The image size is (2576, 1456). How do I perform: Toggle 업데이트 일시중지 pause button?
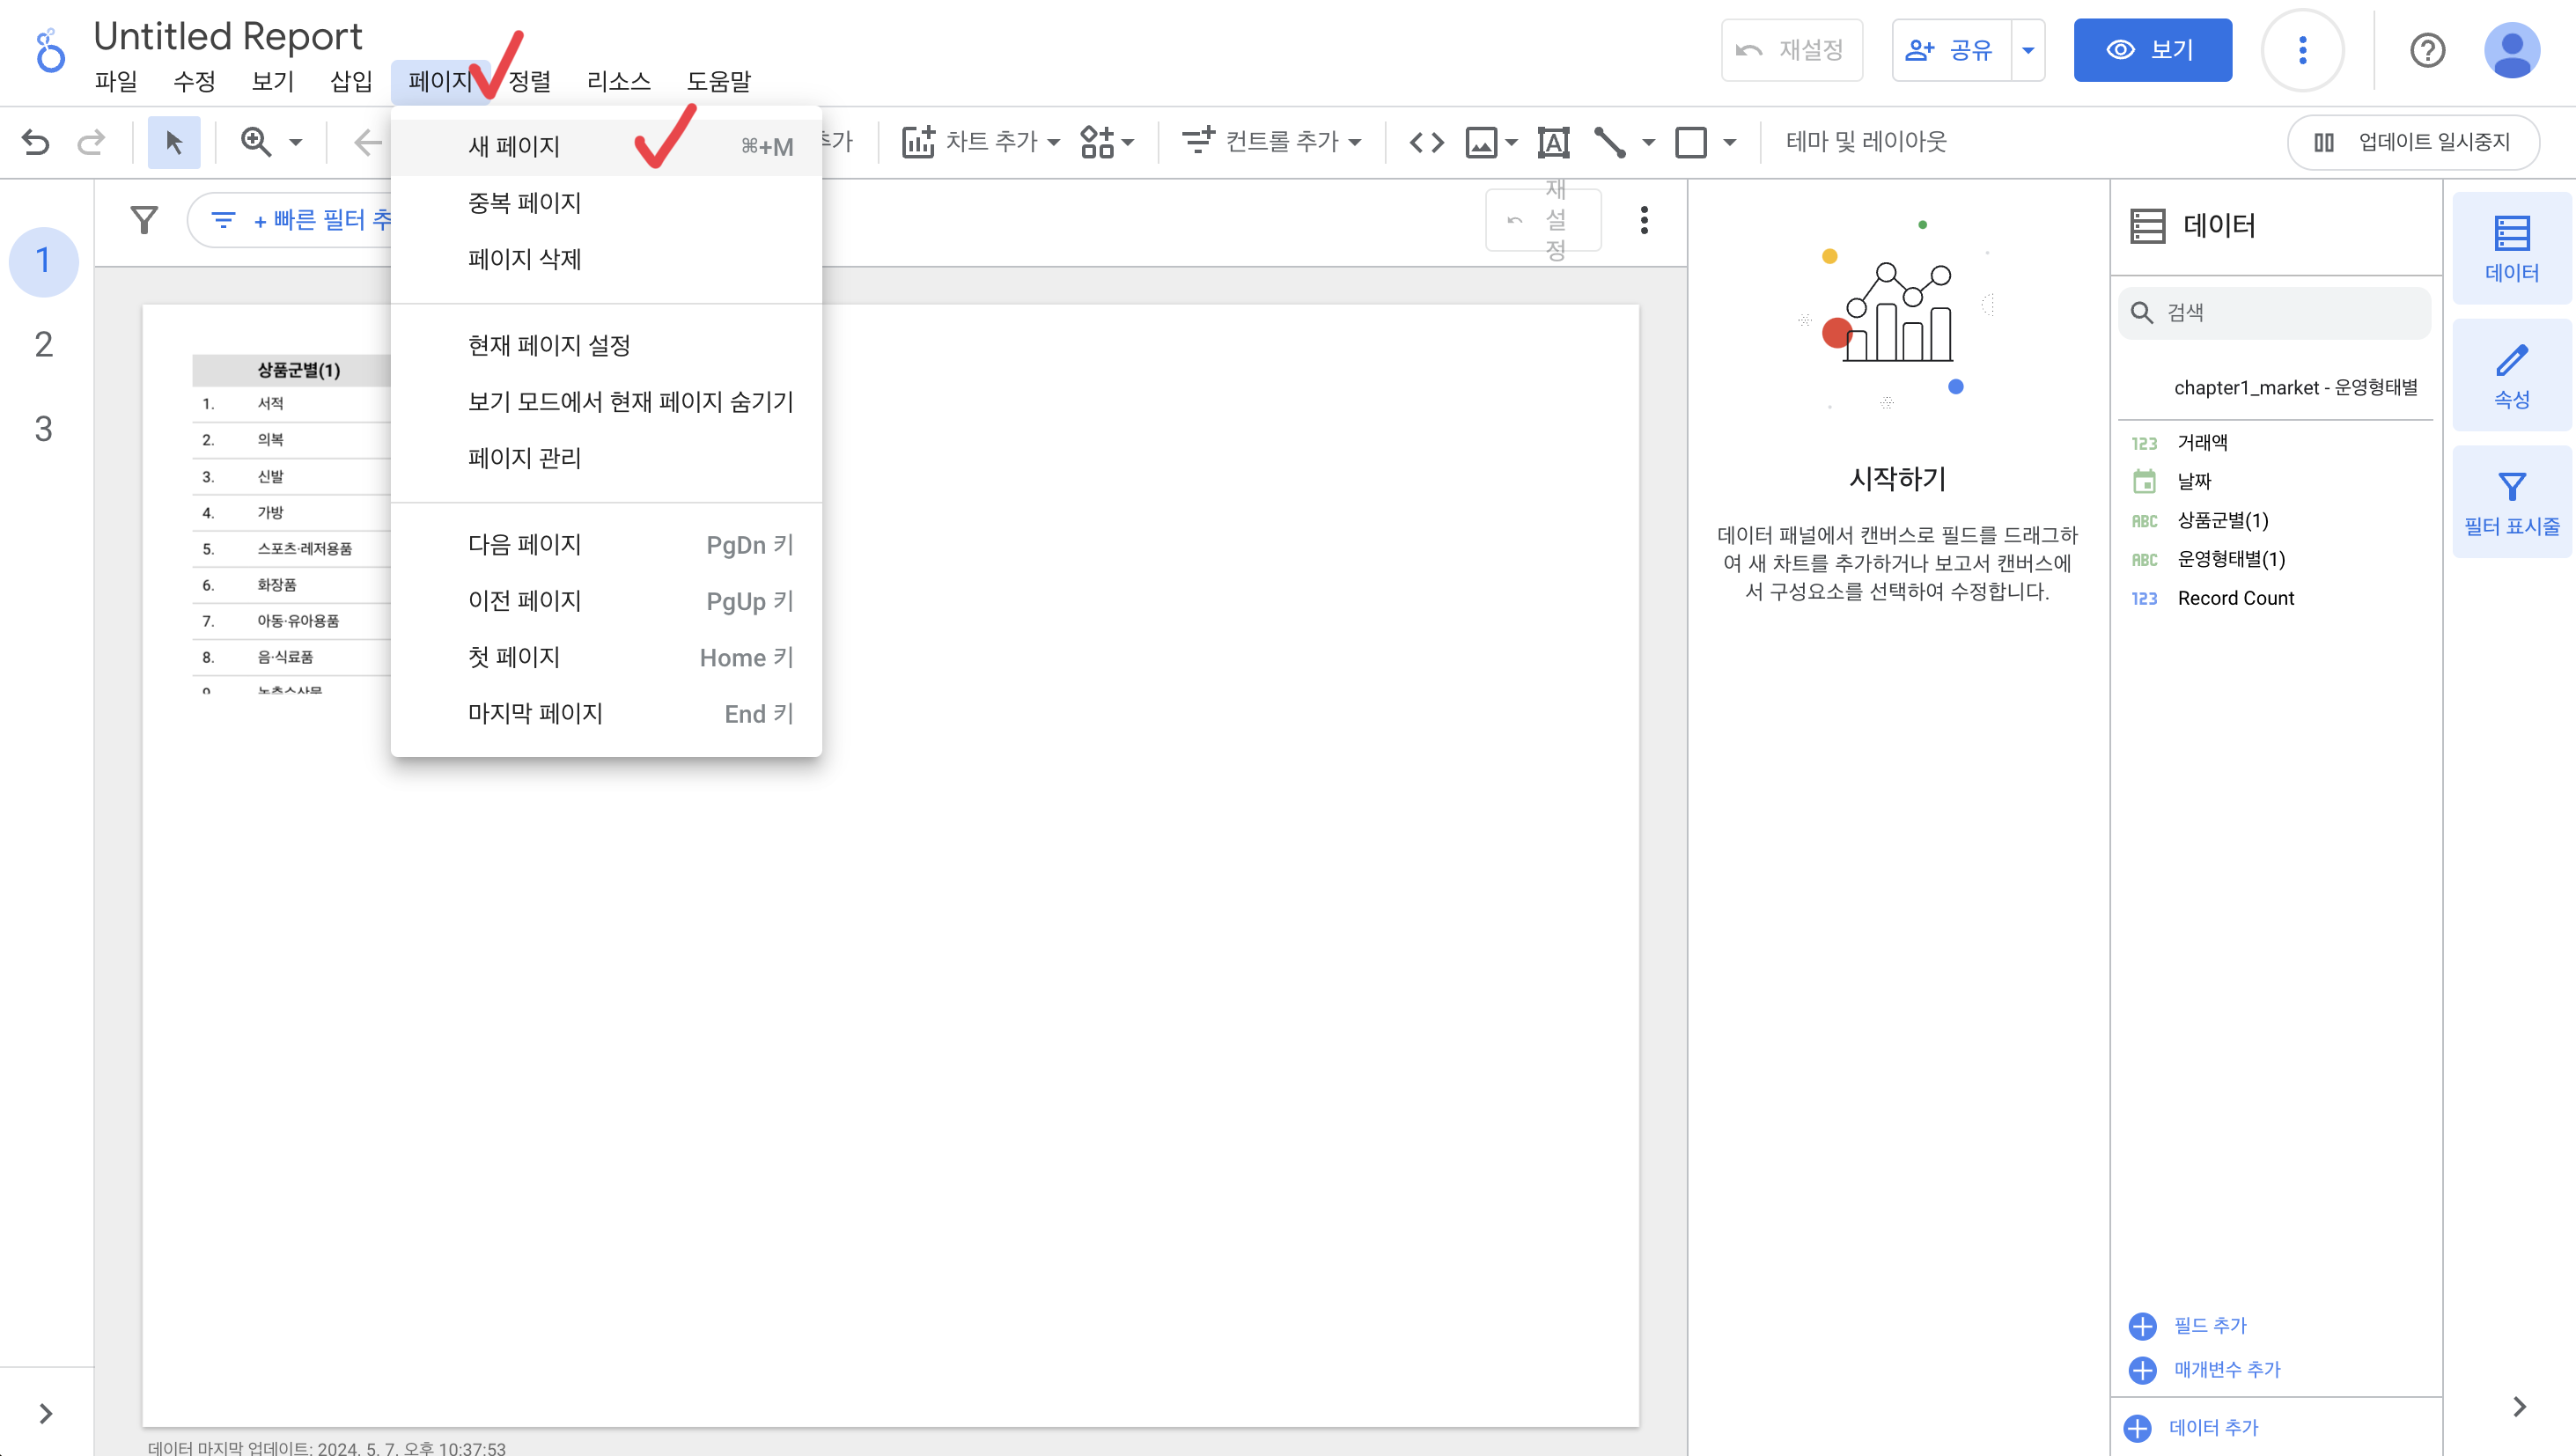[x=2413, y=142]
